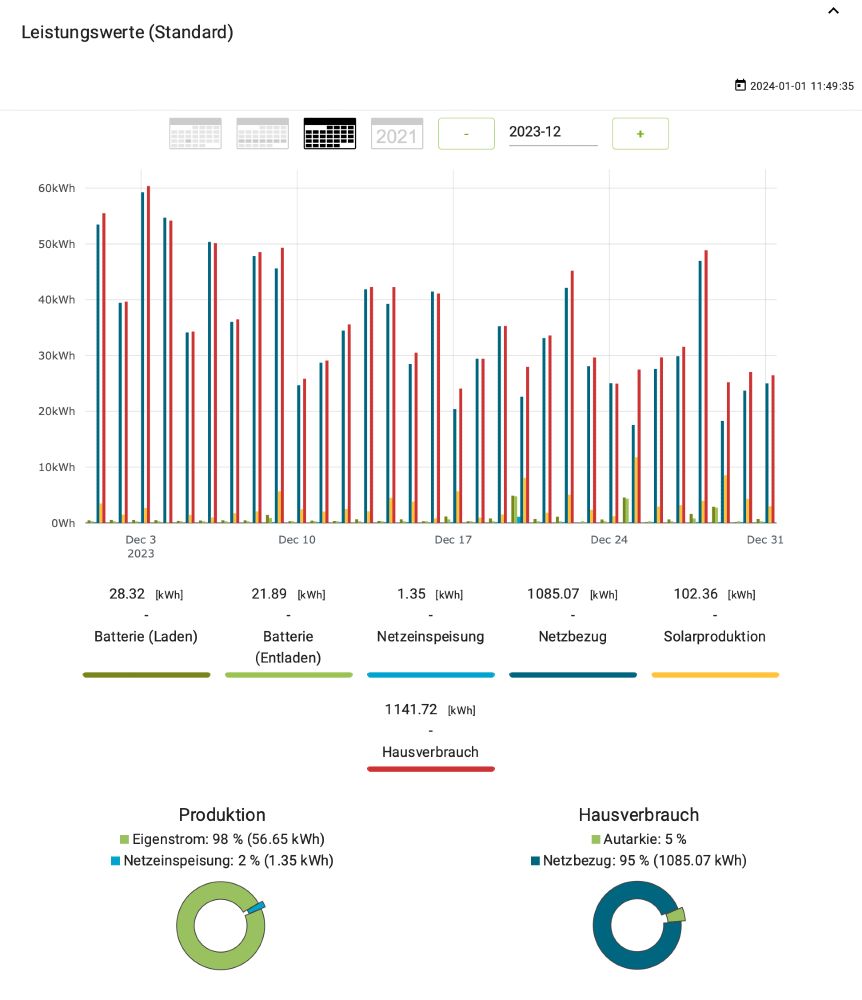Click the Netzeinspeisung blue legend square in Produktion

pos(115,861)
